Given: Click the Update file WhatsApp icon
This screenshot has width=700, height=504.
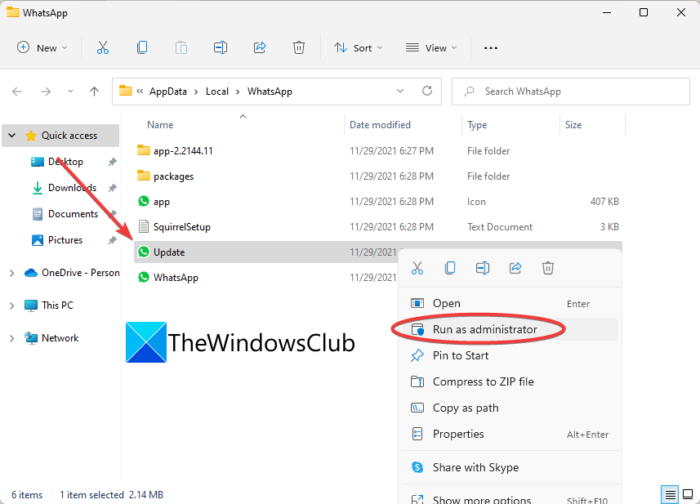Looking at the screenshot, I should click(143, 252).
